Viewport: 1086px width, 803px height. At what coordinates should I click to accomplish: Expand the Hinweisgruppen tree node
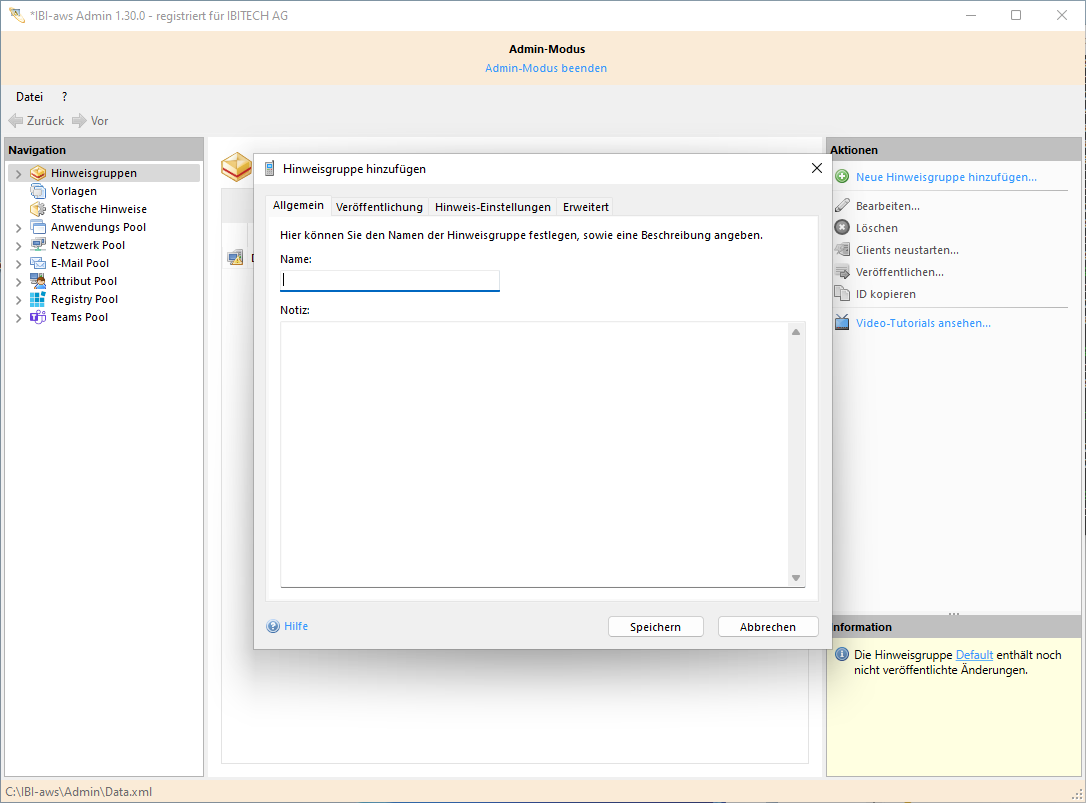click(18, 174)
